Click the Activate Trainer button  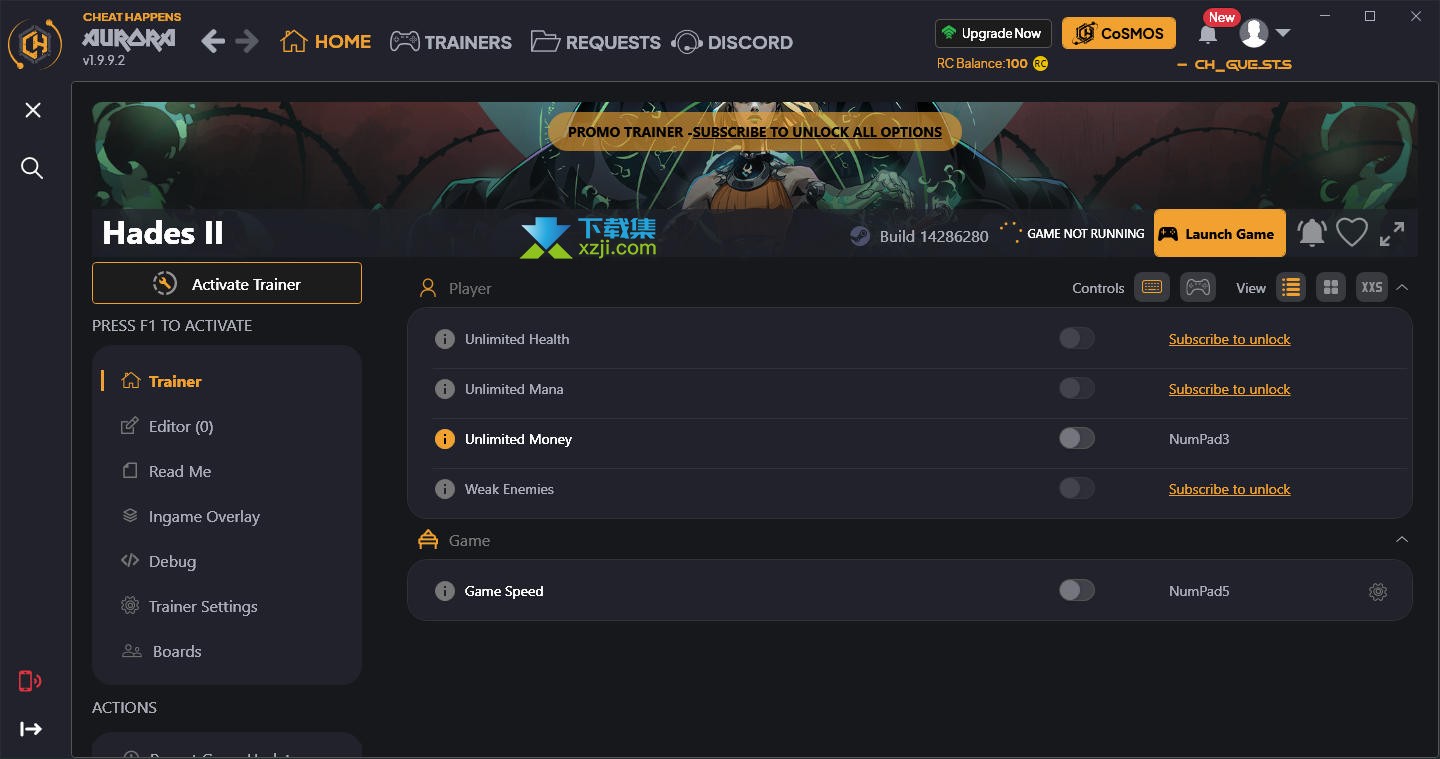tap(227, 283)
